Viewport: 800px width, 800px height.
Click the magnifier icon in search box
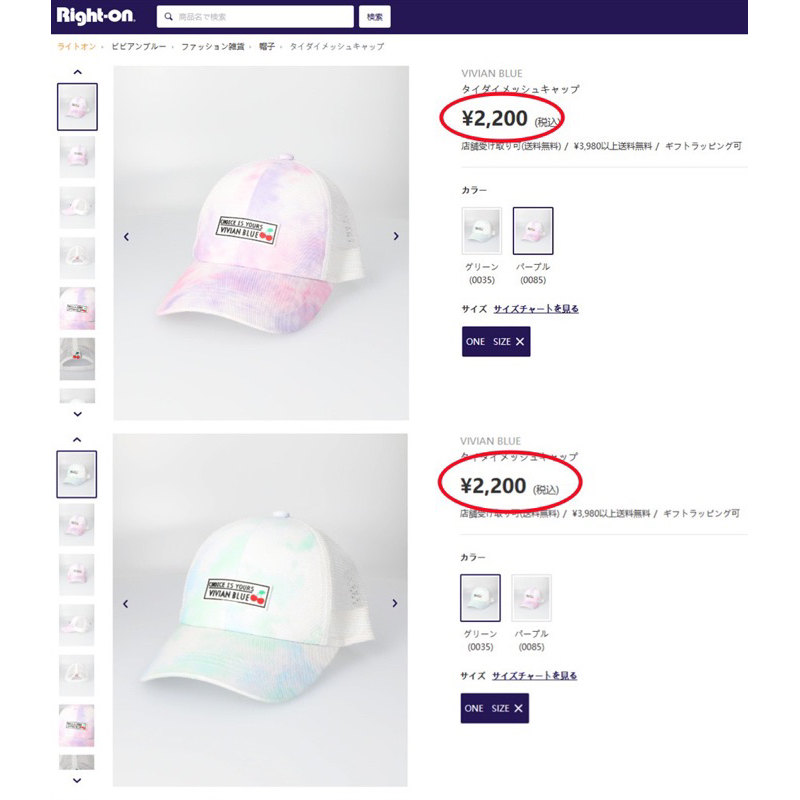point(168,17)
